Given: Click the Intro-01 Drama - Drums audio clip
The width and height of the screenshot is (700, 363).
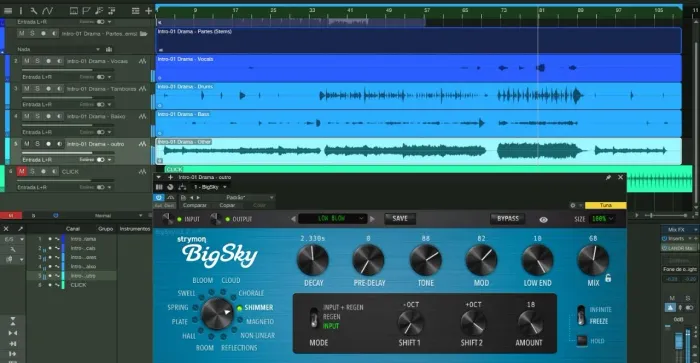Looking at the screenshot, I should (418, 96).
